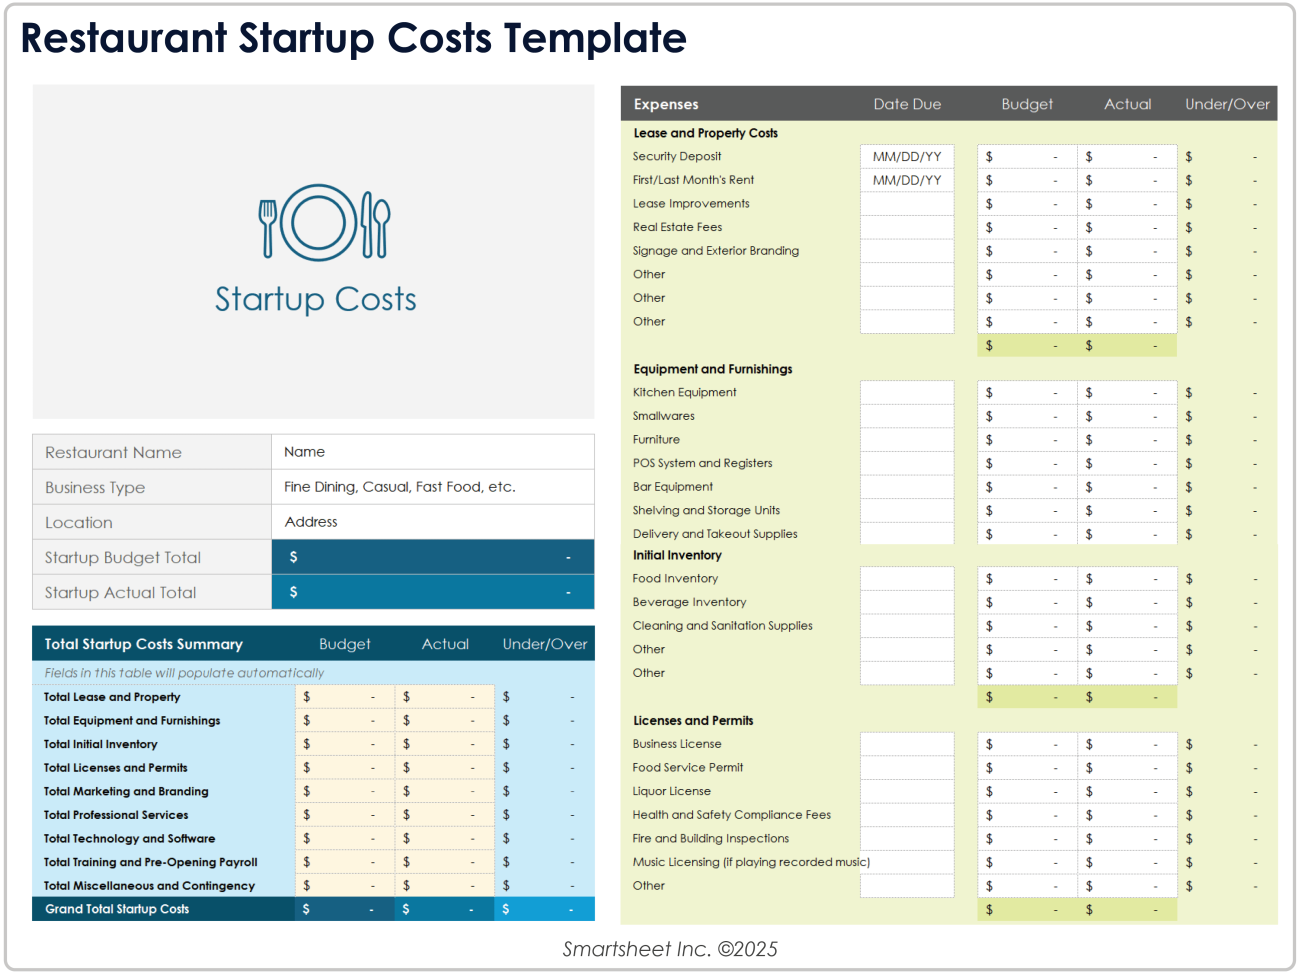
Task: Click the Liquor License budget cell
Action: (1027, 791)
